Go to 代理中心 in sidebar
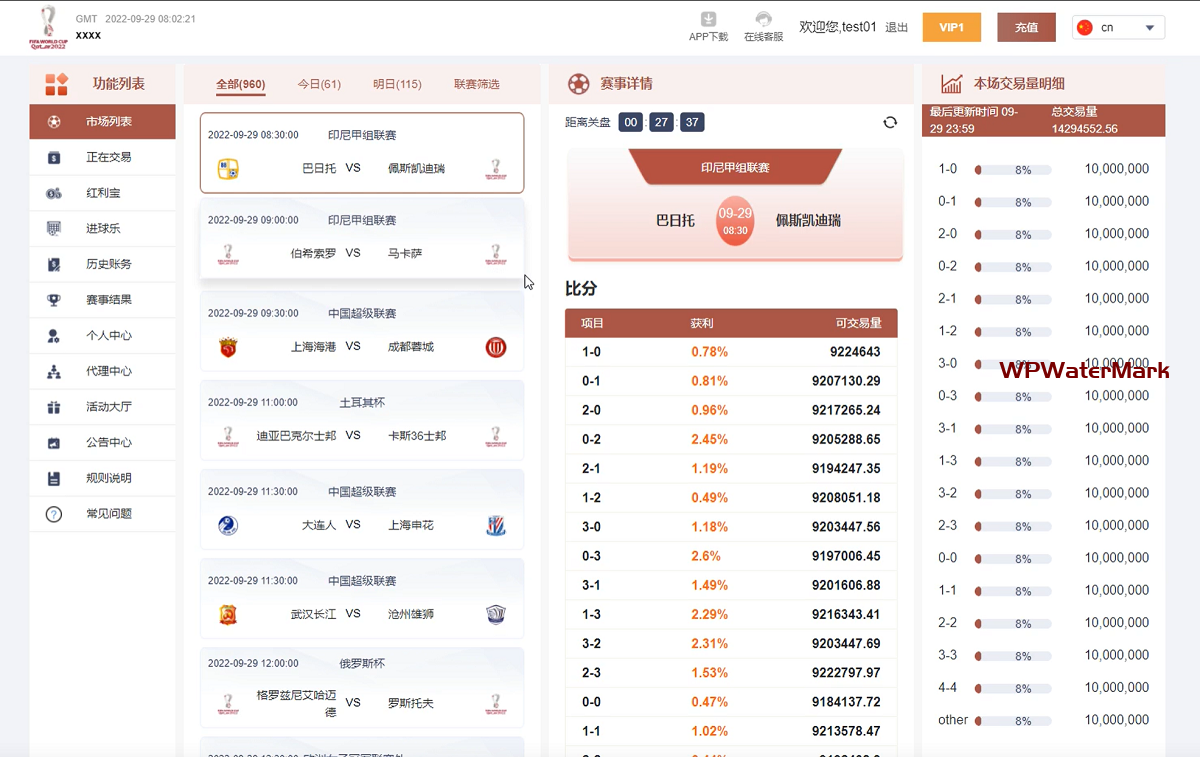The height and width of the screenshot is (757, 1200). (x=108, y=371)
